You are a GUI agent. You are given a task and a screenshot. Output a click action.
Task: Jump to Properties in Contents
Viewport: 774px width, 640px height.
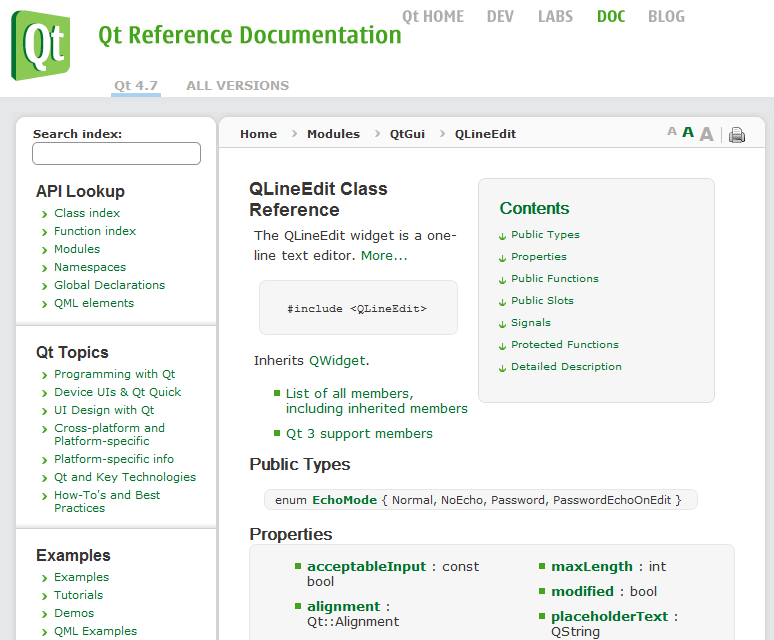539,257
